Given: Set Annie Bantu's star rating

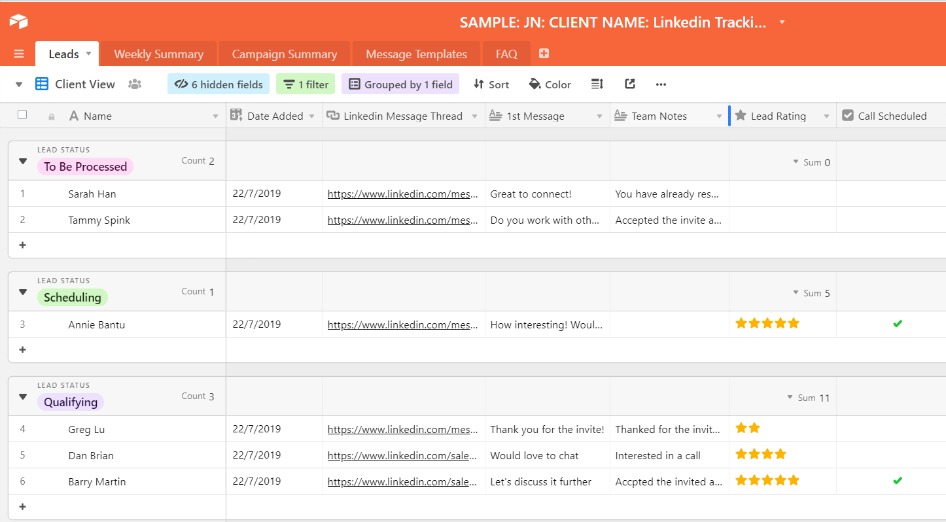Looking at the screenshot, I should coord(767,323).
